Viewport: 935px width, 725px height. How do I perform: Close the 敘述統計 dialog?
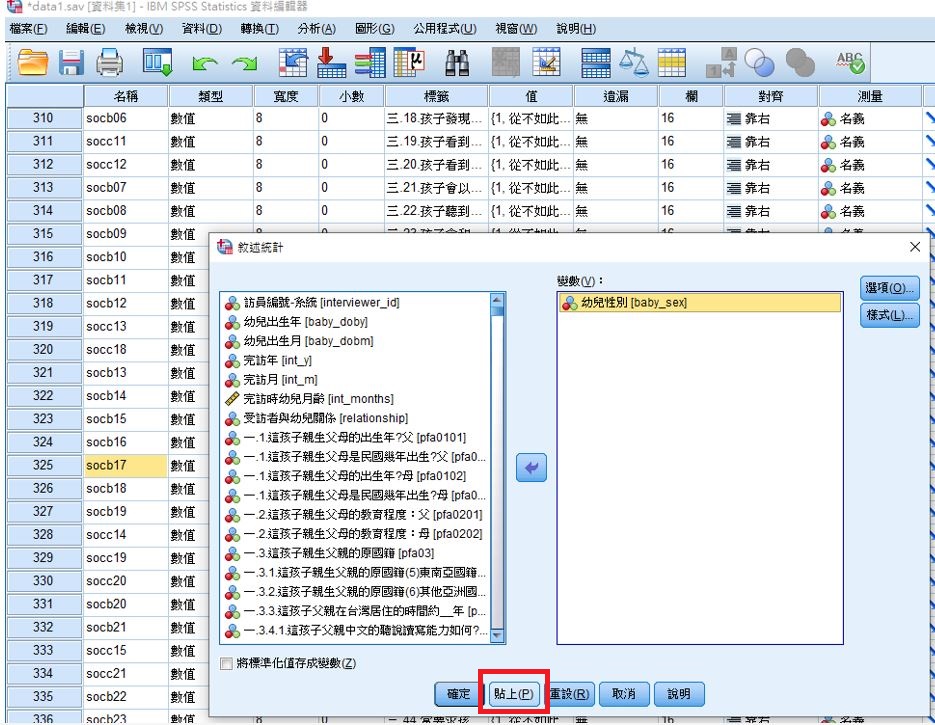point(914,246)
